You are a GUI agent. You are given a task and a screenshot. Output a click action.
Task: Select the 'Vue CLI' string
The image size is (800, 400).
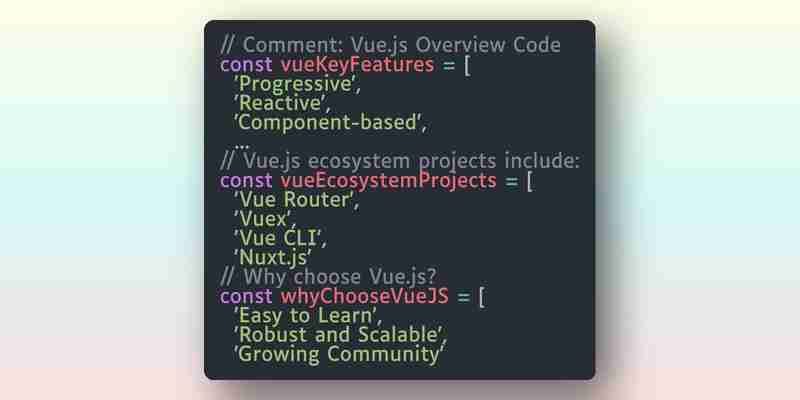click(x=277, y=238)
